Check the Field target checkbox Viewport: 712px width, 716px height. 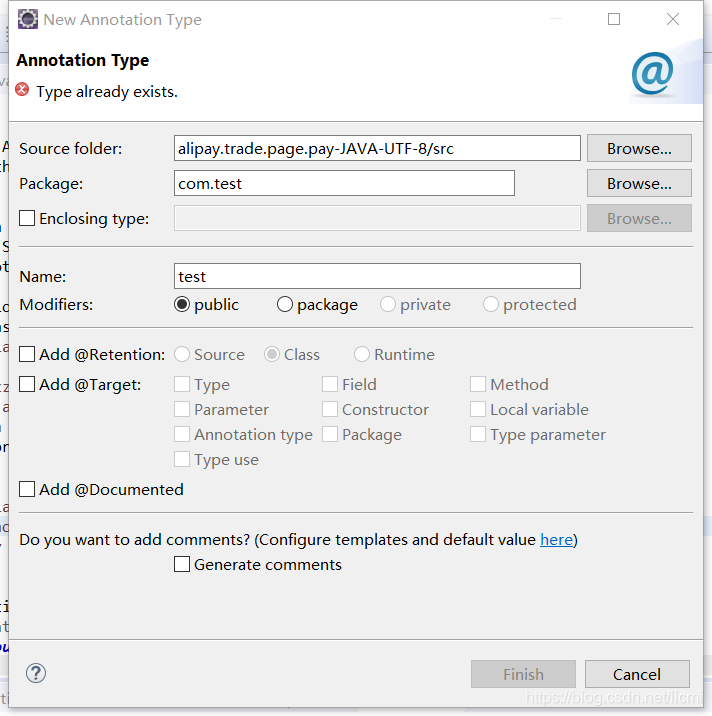coord(330,384)
